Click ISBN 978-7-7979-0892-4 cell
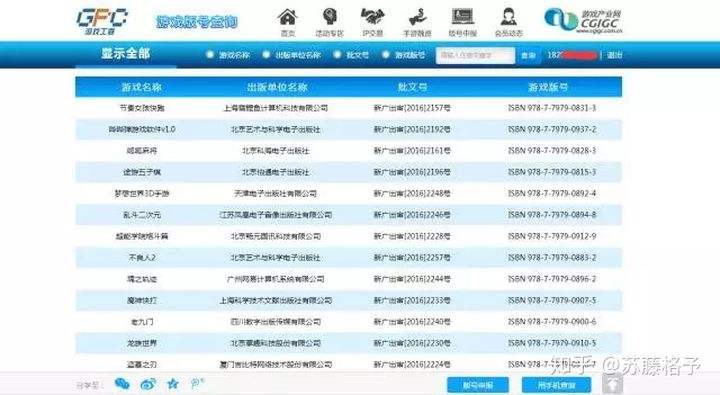Screen dimensions: 720x395 point(552,193)
